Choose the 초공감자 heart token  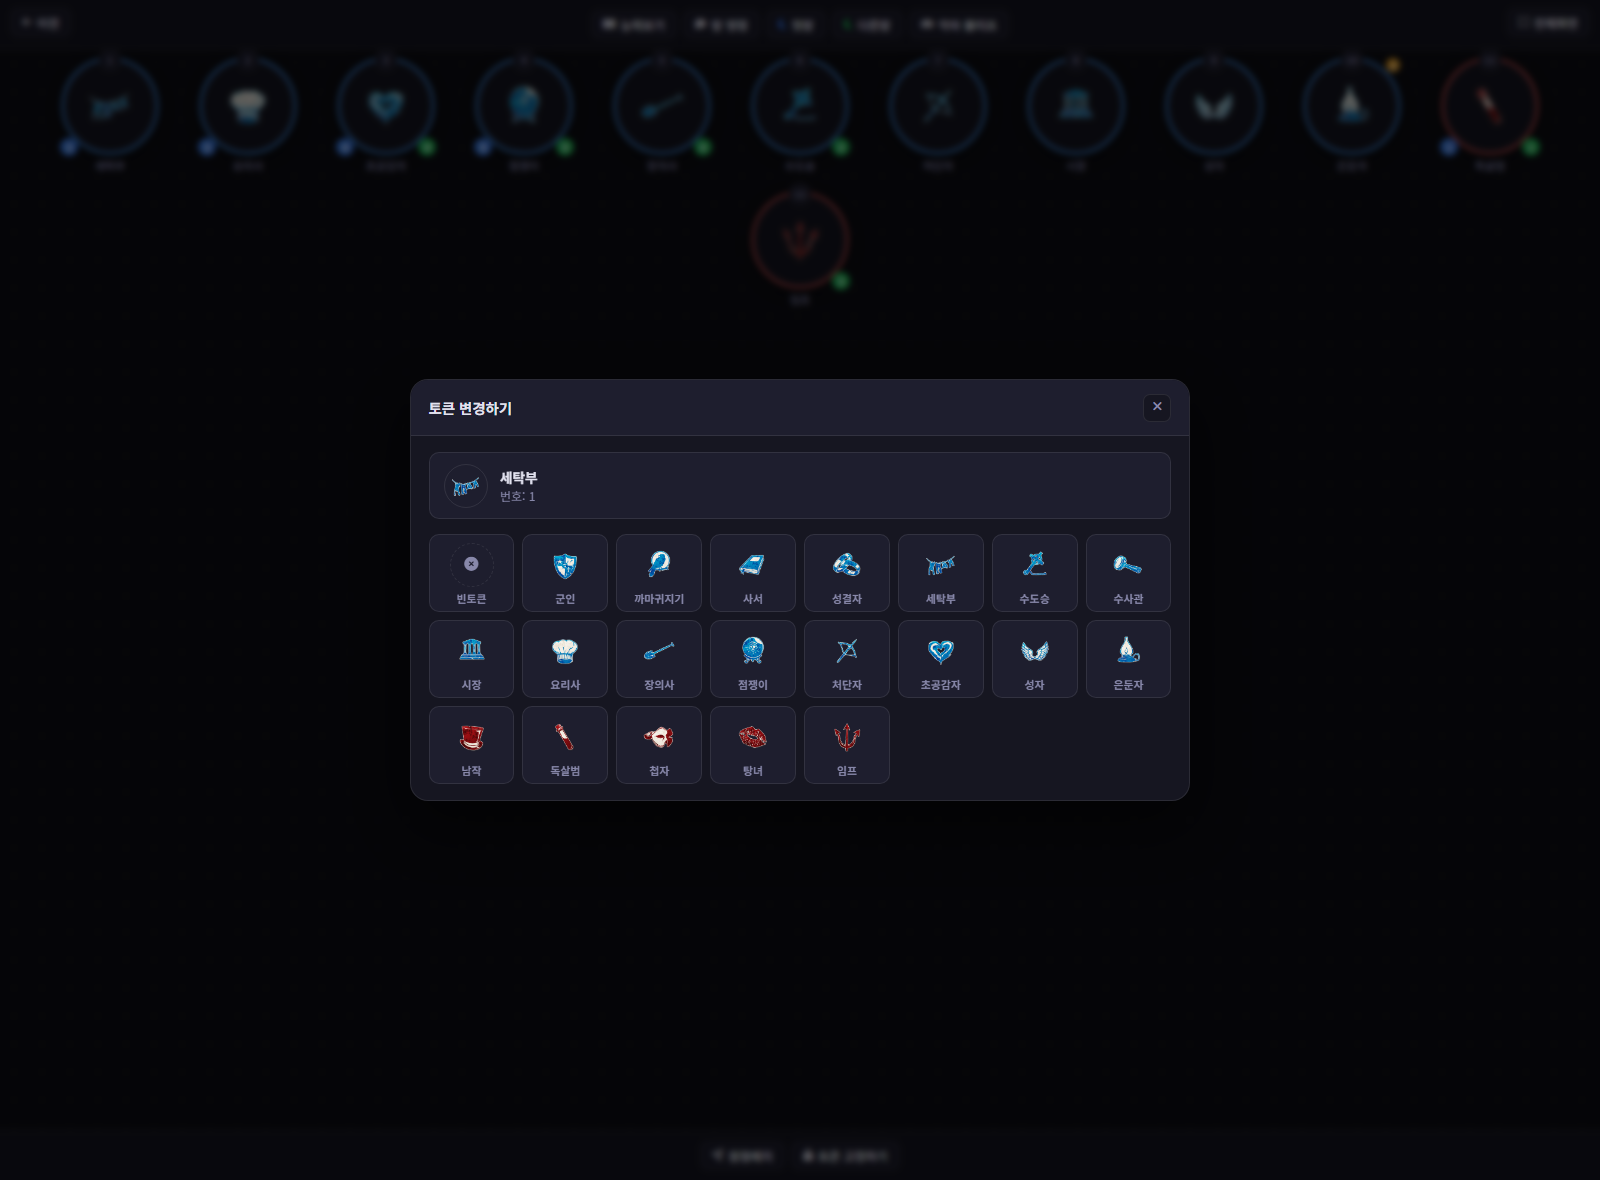941,659
